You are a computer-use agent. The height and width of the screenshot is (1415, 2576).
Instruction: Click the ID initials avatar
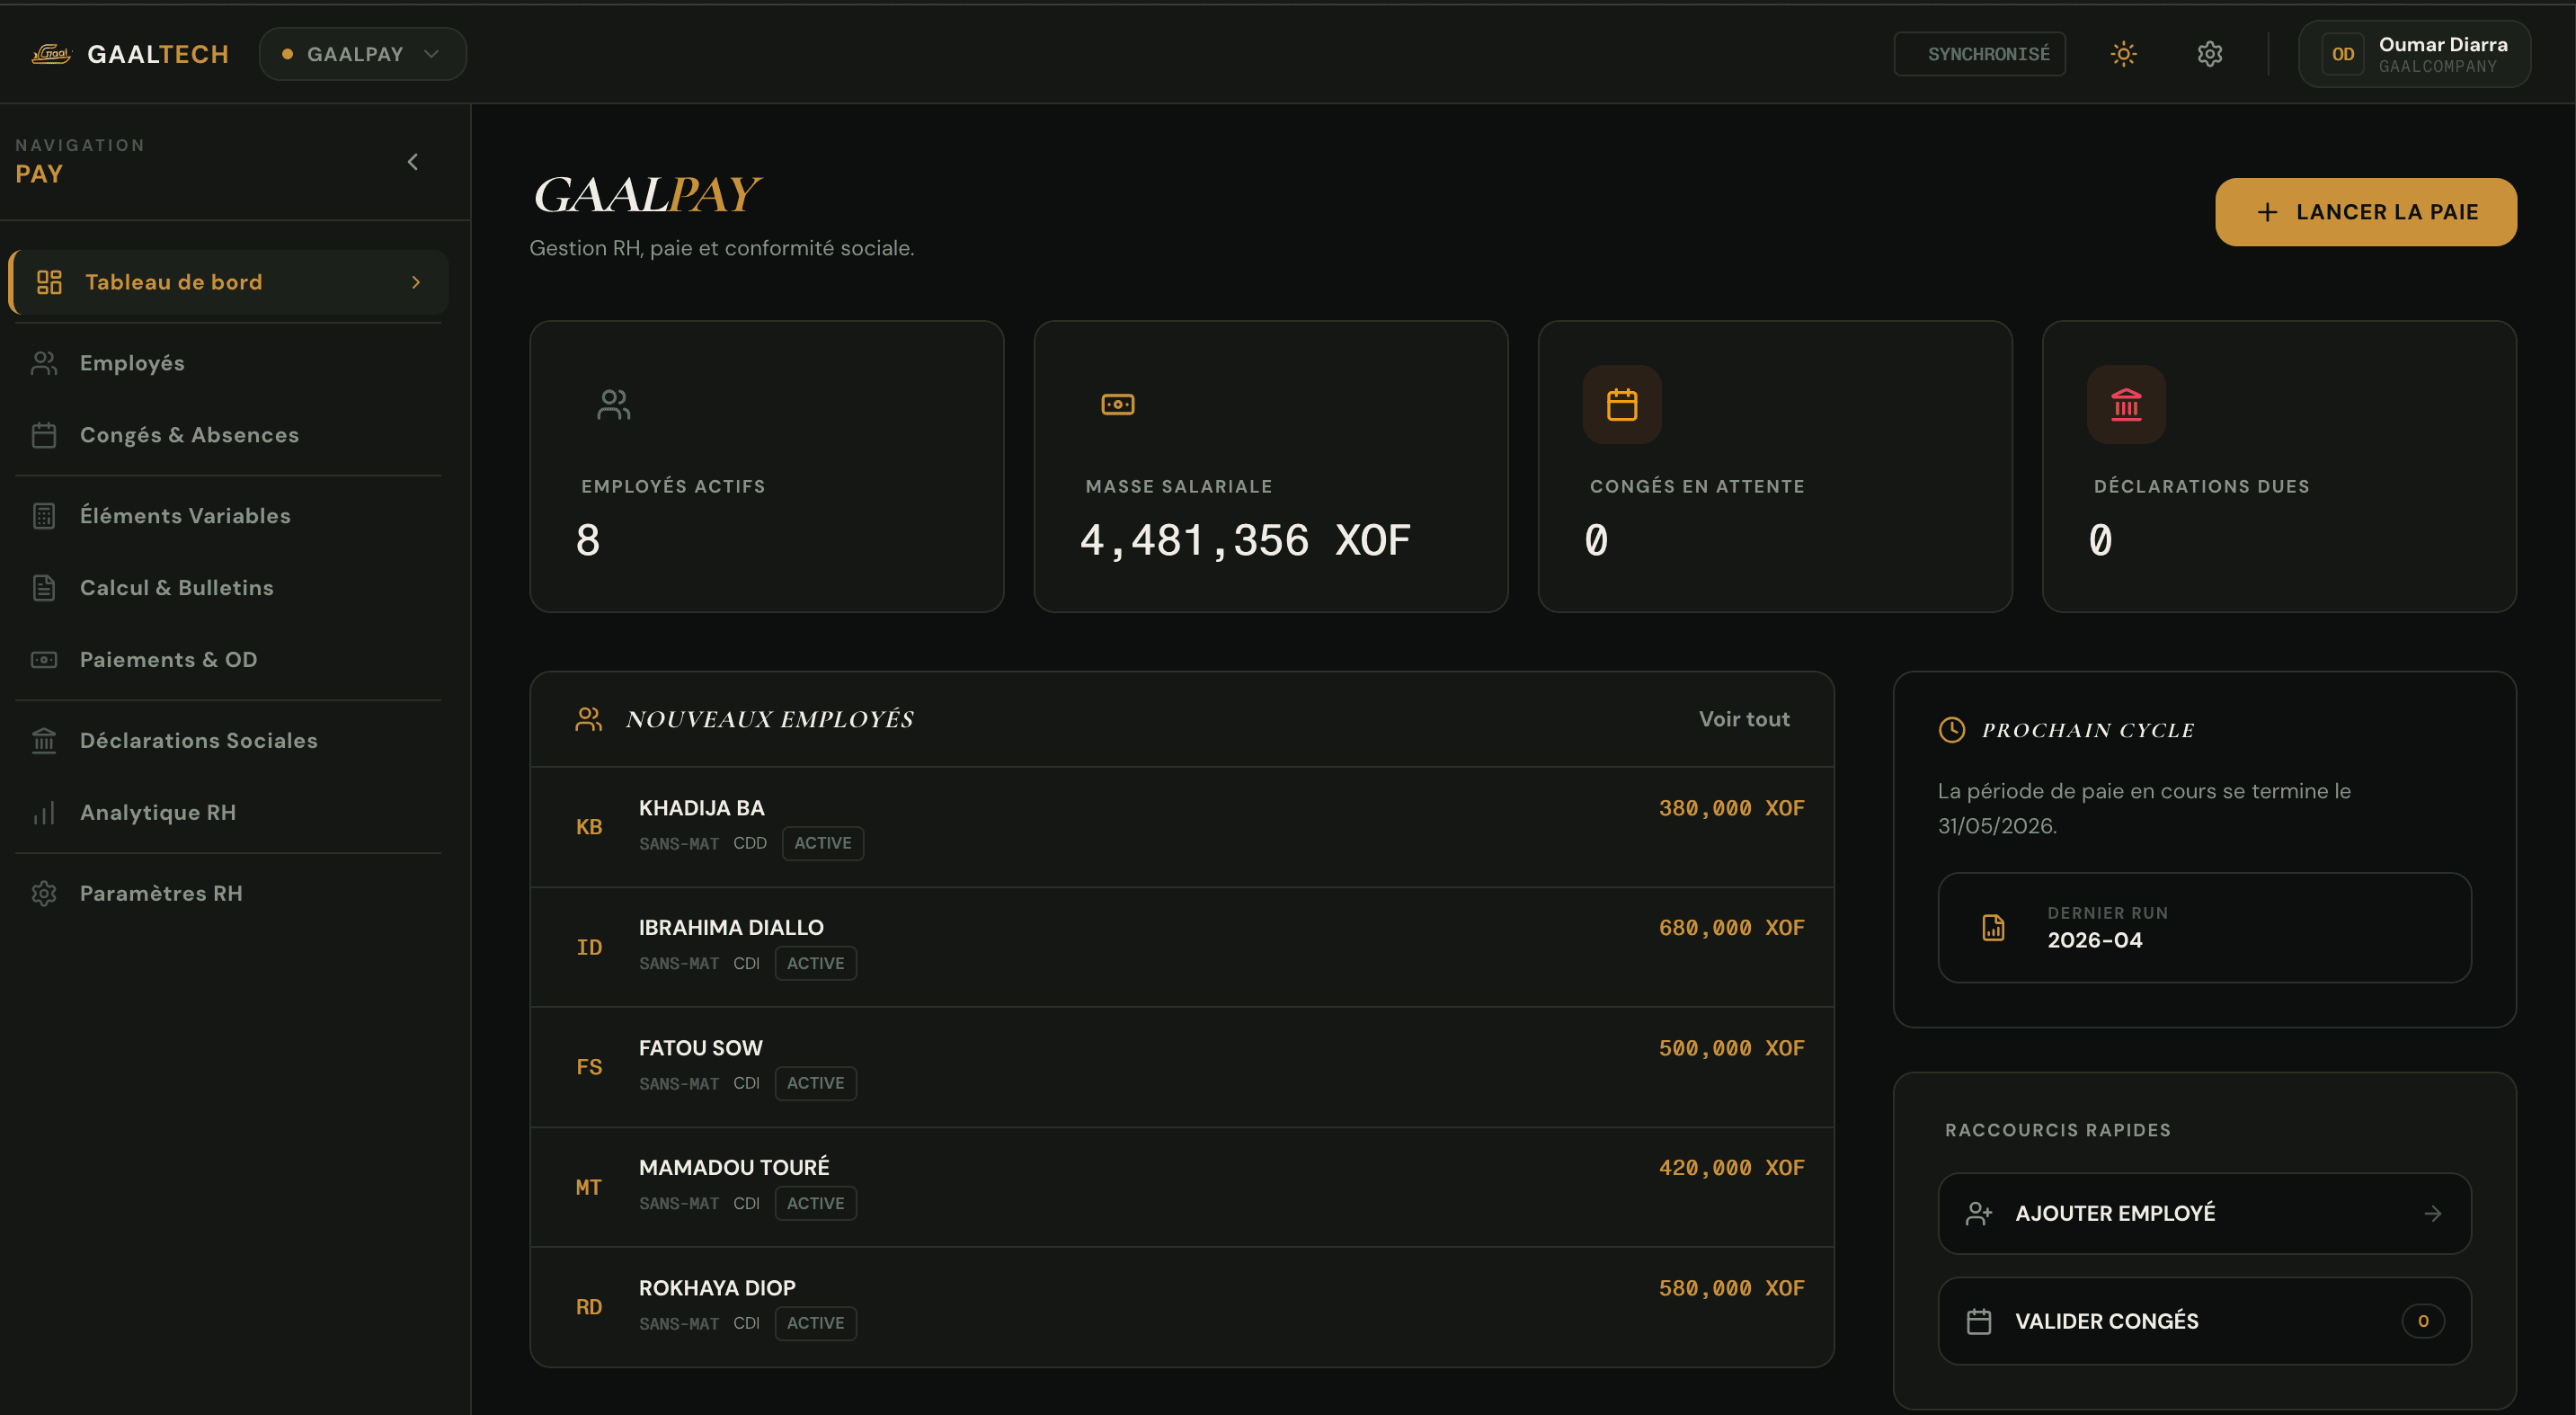[589, 947]
